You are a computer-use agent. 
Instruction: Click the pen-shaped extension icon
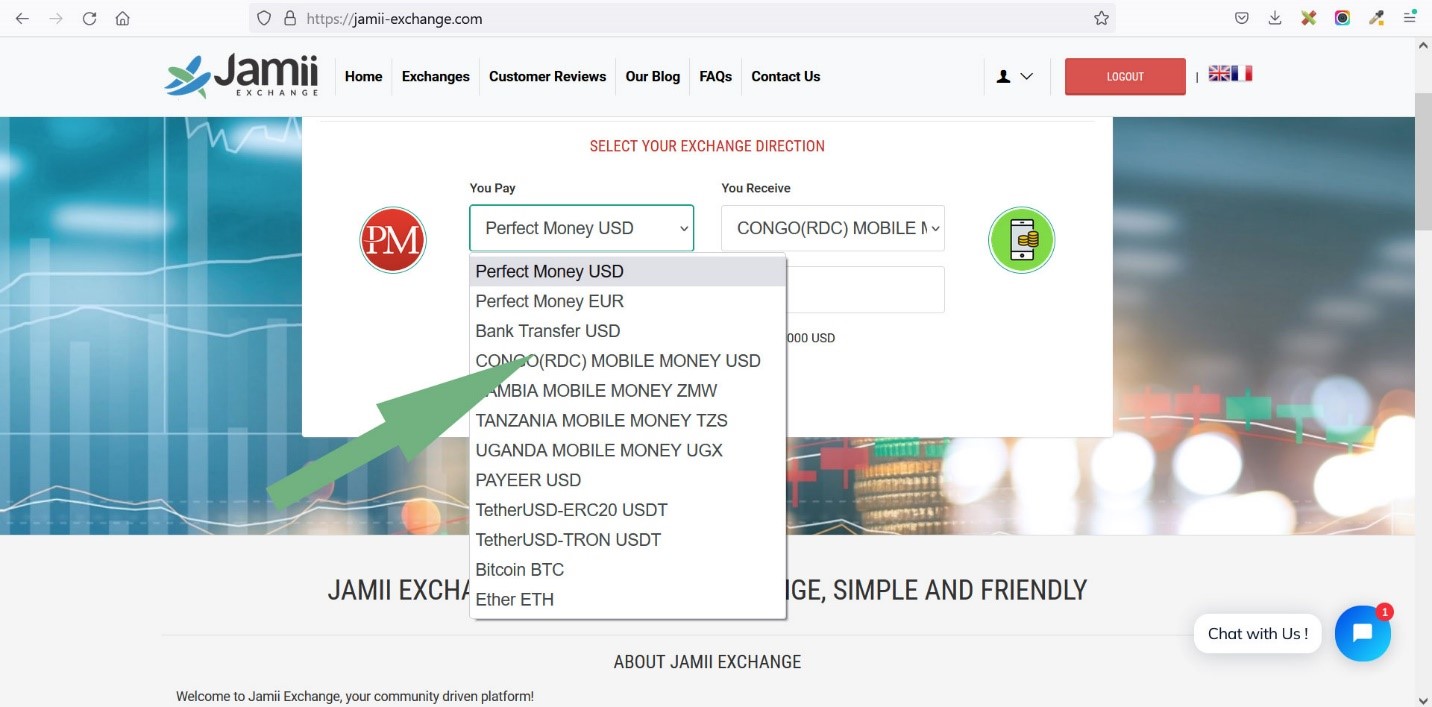pyautogui.click(x=1376, y=18)
